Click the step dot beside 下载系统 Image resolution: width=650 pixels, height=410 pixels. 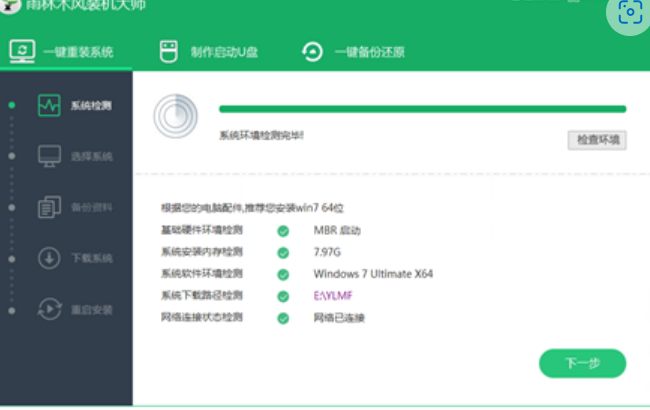coord(12,259)
